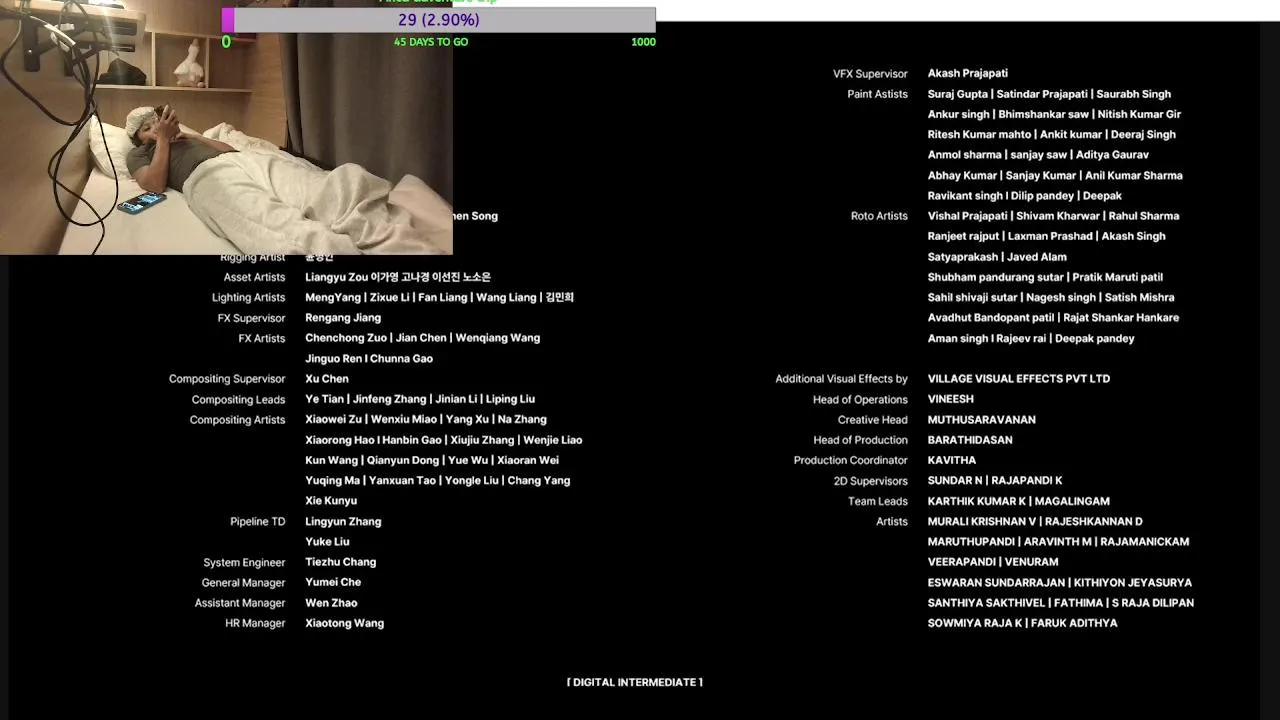The image size is (1280, 720).
Task: Click the name 'Yumei Che'
Action: (x=333, y=582)
